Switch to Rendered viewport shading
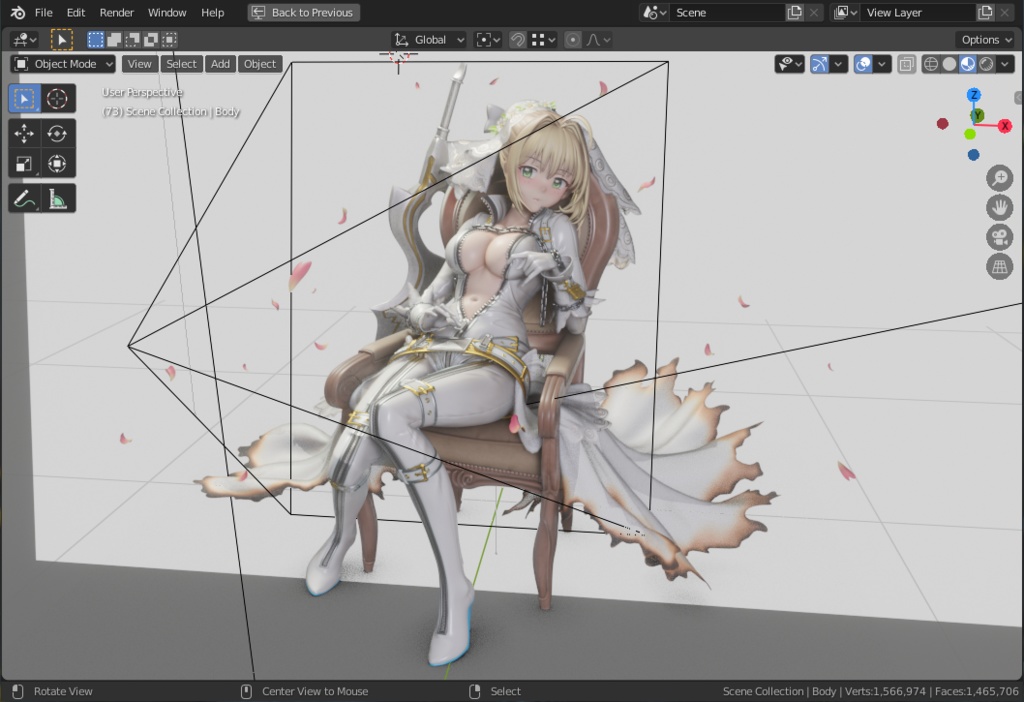Viewport: 1024px width, 702px height. [987, 64]
